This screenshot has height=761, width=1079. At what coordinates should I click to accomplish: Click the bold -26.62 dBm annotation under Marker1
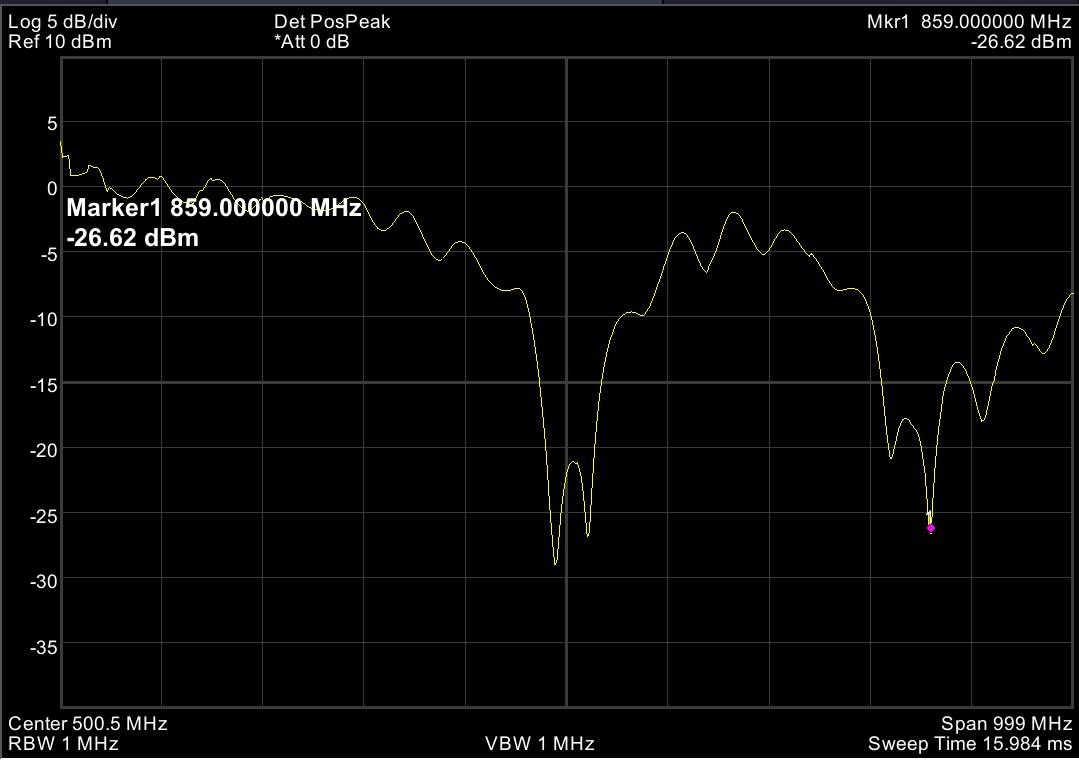132,238
